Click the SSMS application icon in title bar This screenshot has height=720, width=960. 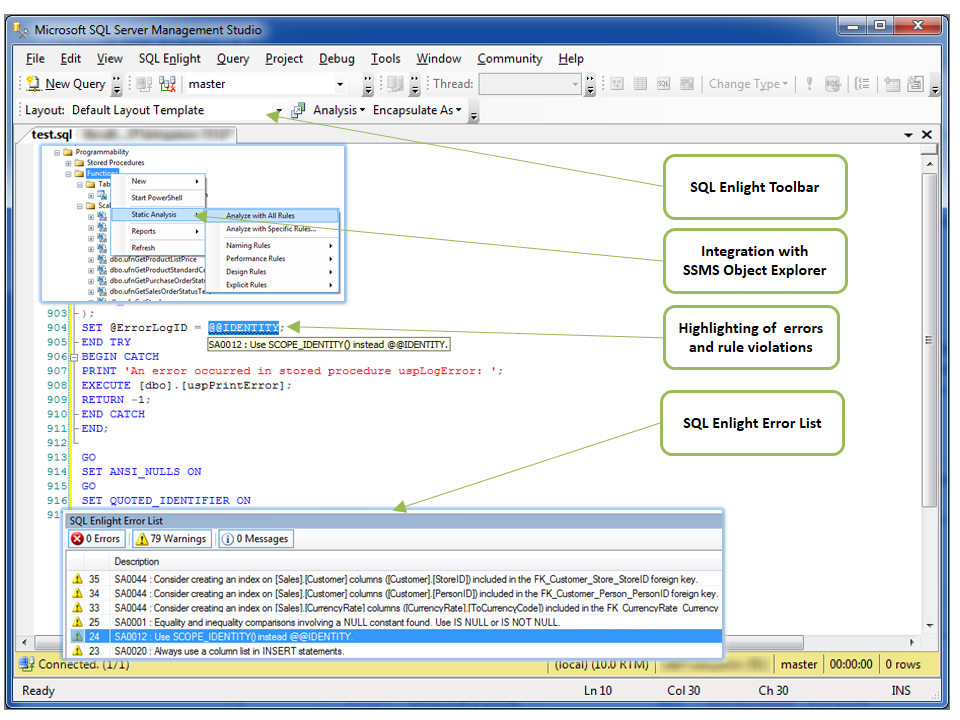(x=21, y=29)
